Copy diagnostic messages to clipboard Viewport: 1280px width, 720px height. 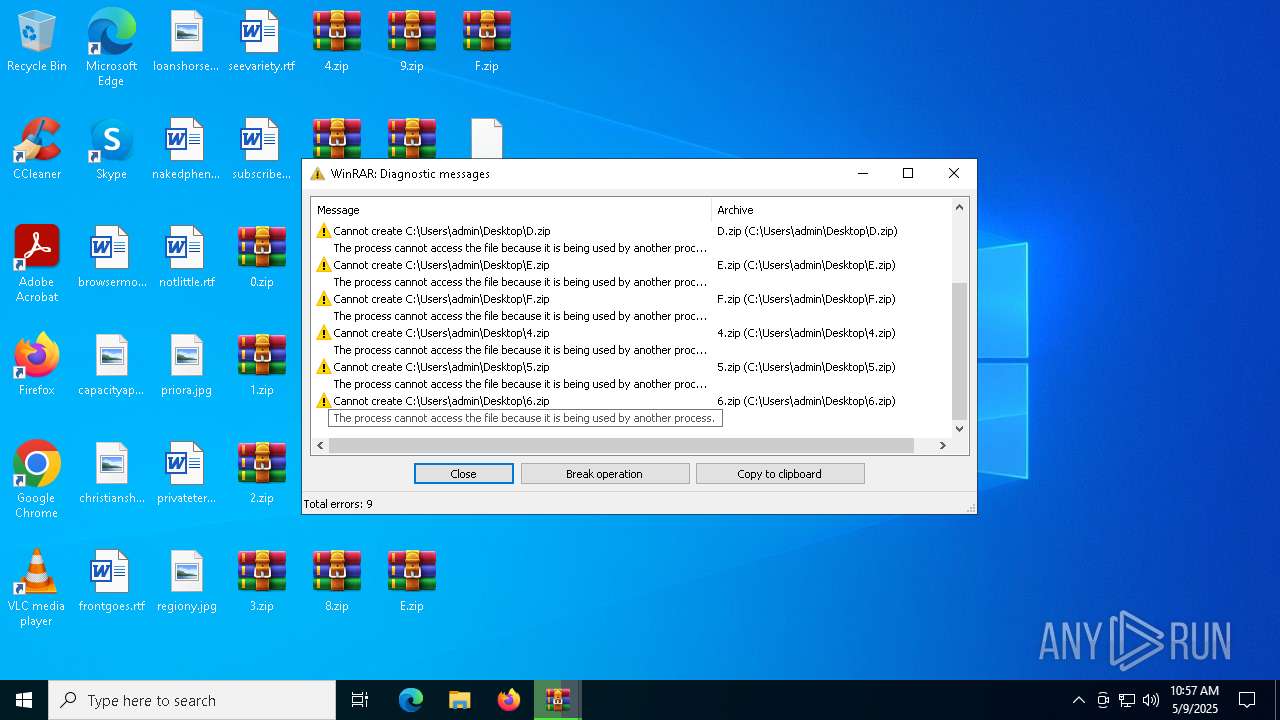click(x=780, y=474)
